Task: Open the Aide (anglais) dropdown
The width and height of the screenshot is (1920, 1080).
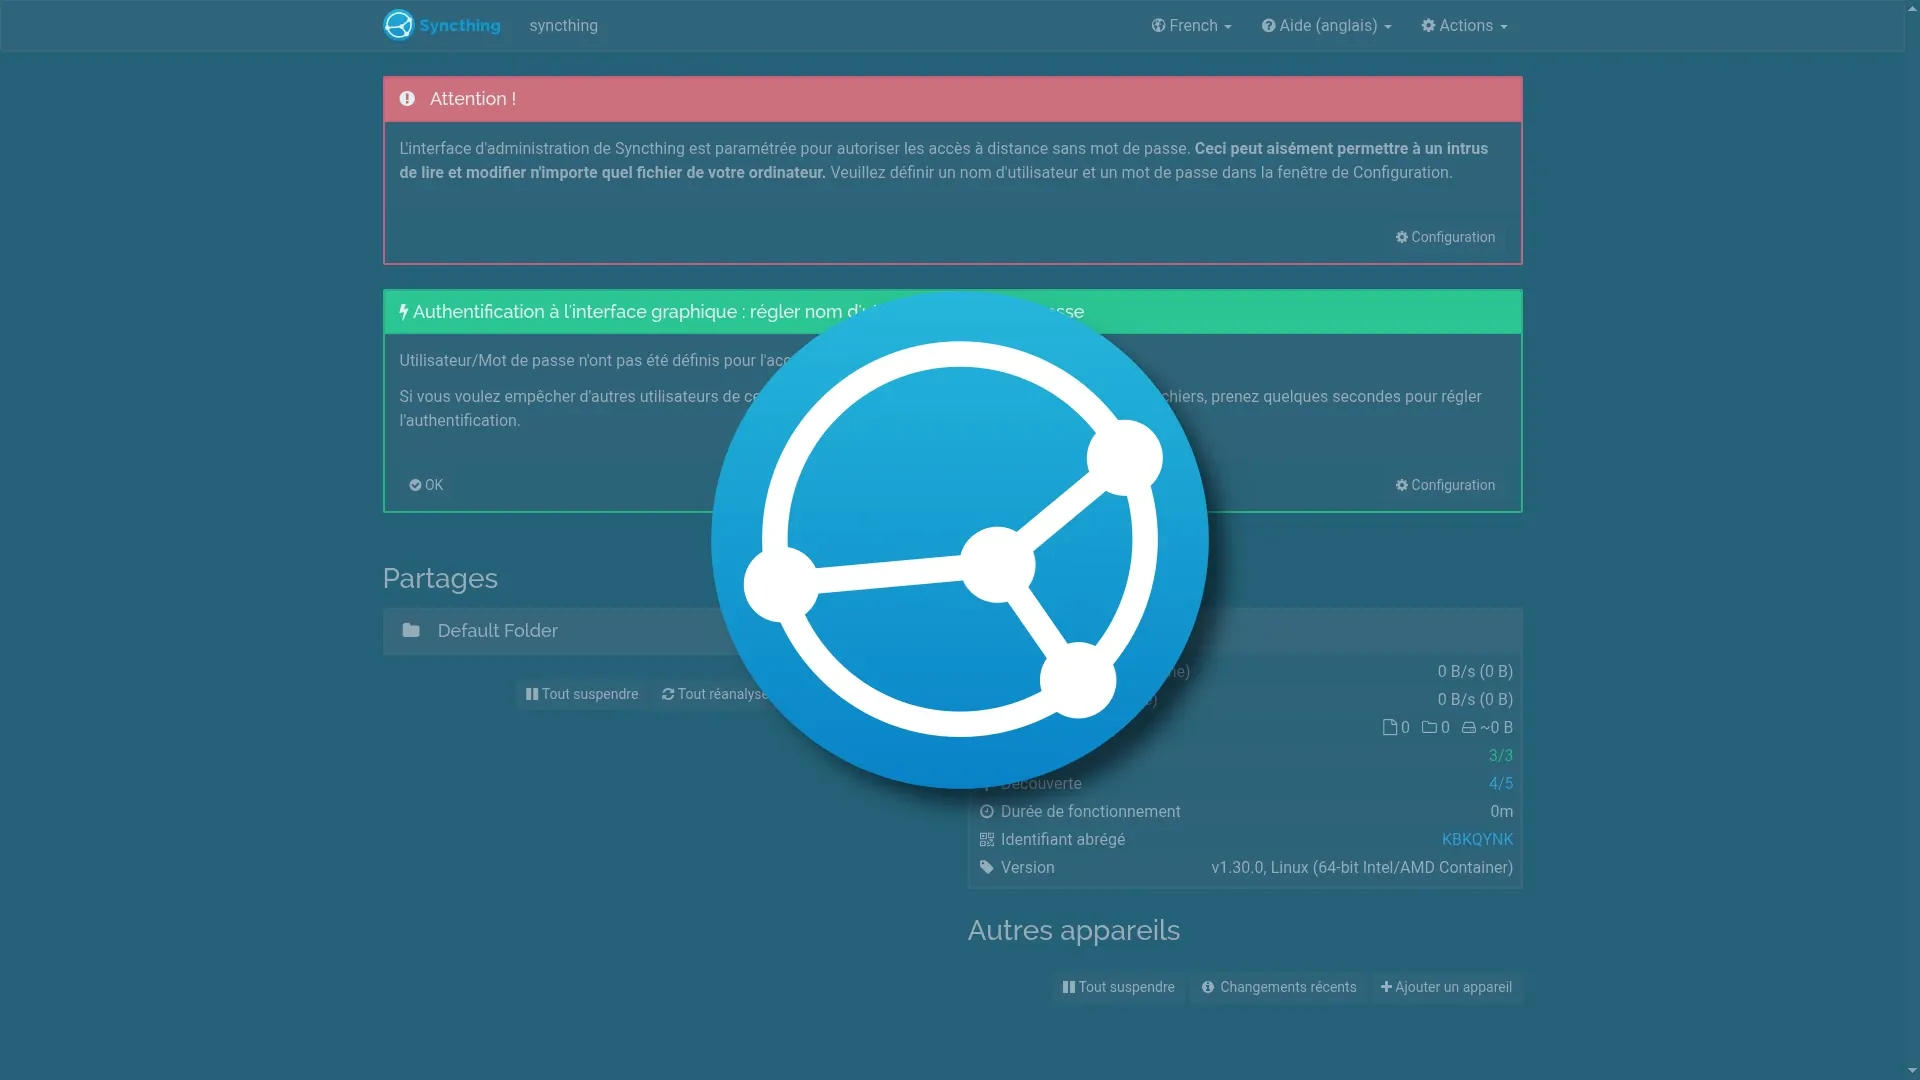Action: pos(1326,25)
